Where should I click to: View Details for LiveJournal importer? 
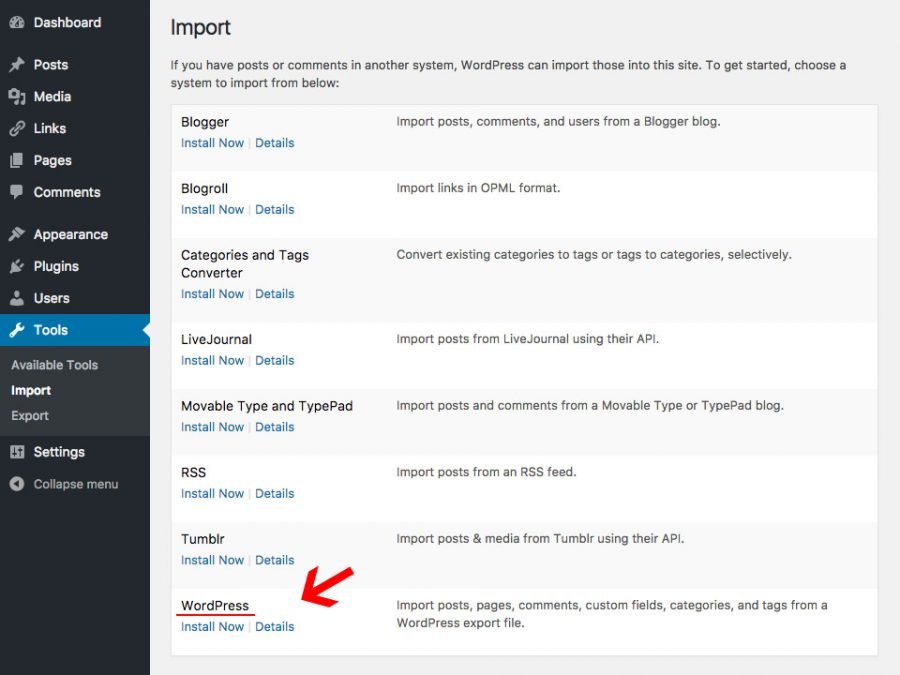click(274, 360)
